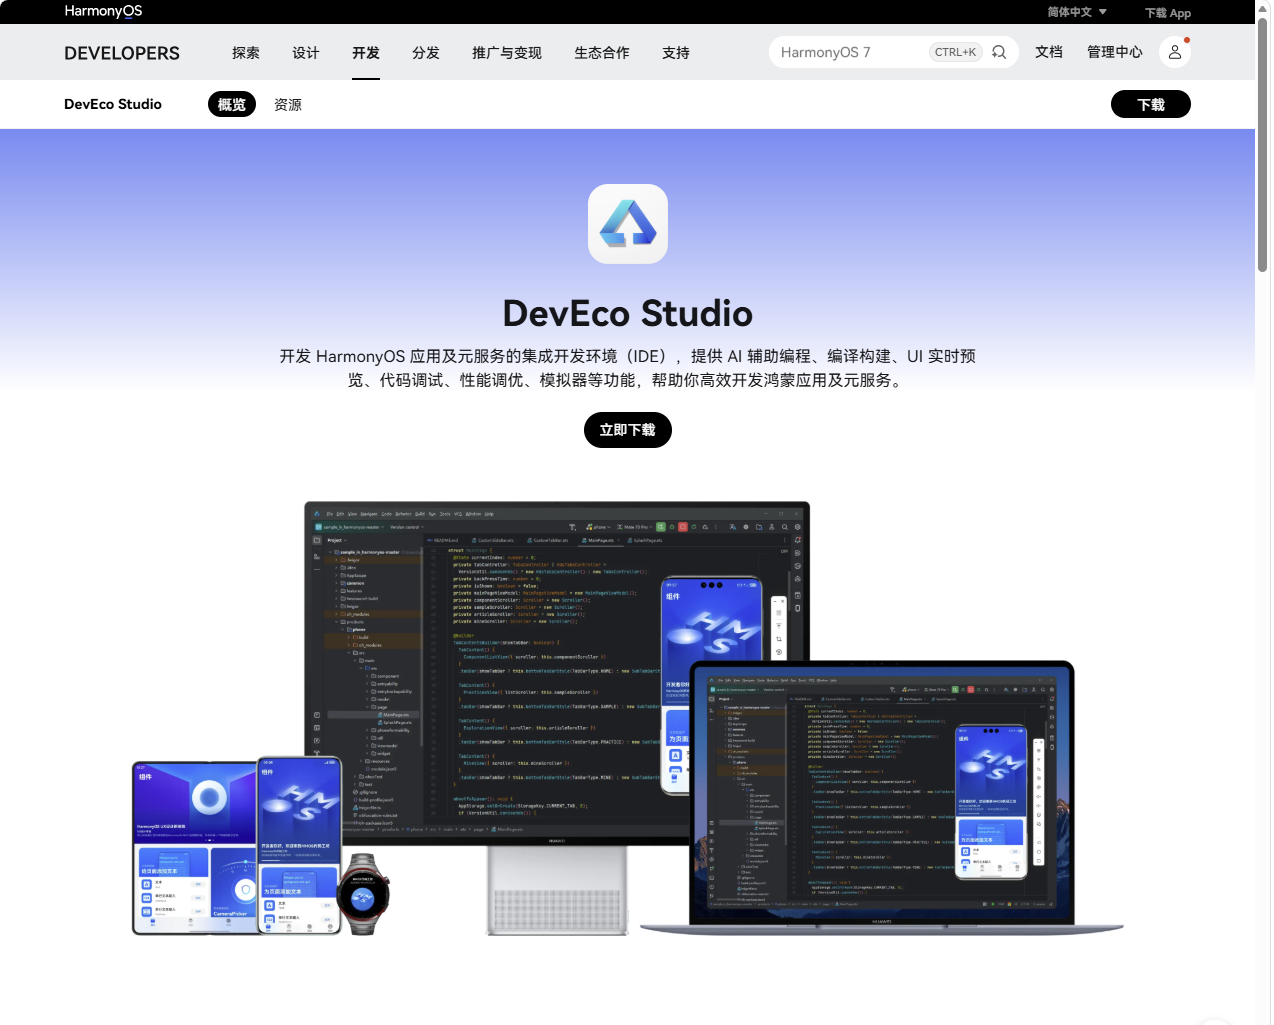Click the HarmonyOS logo in top bar
Image resolution: width=1274 pixels, height=1025 pixels.
[x=103, y=11]
